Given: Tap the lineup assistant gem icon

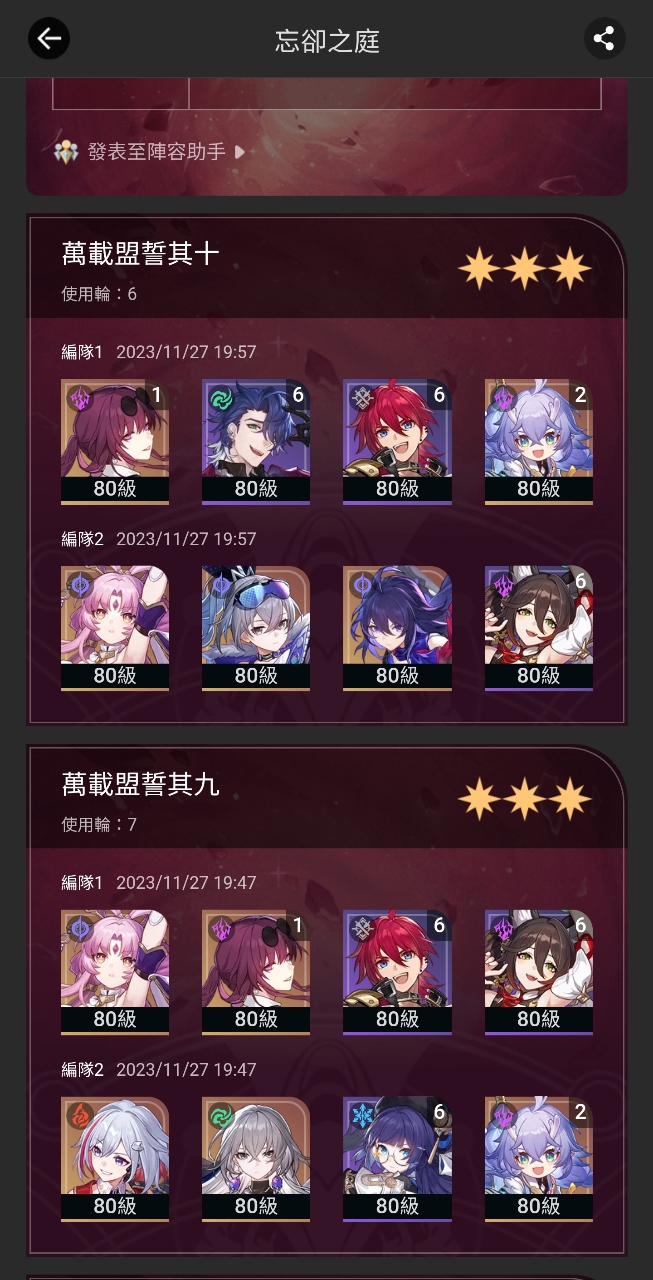Looking at the screenshot, I should [x=67, y=152].
